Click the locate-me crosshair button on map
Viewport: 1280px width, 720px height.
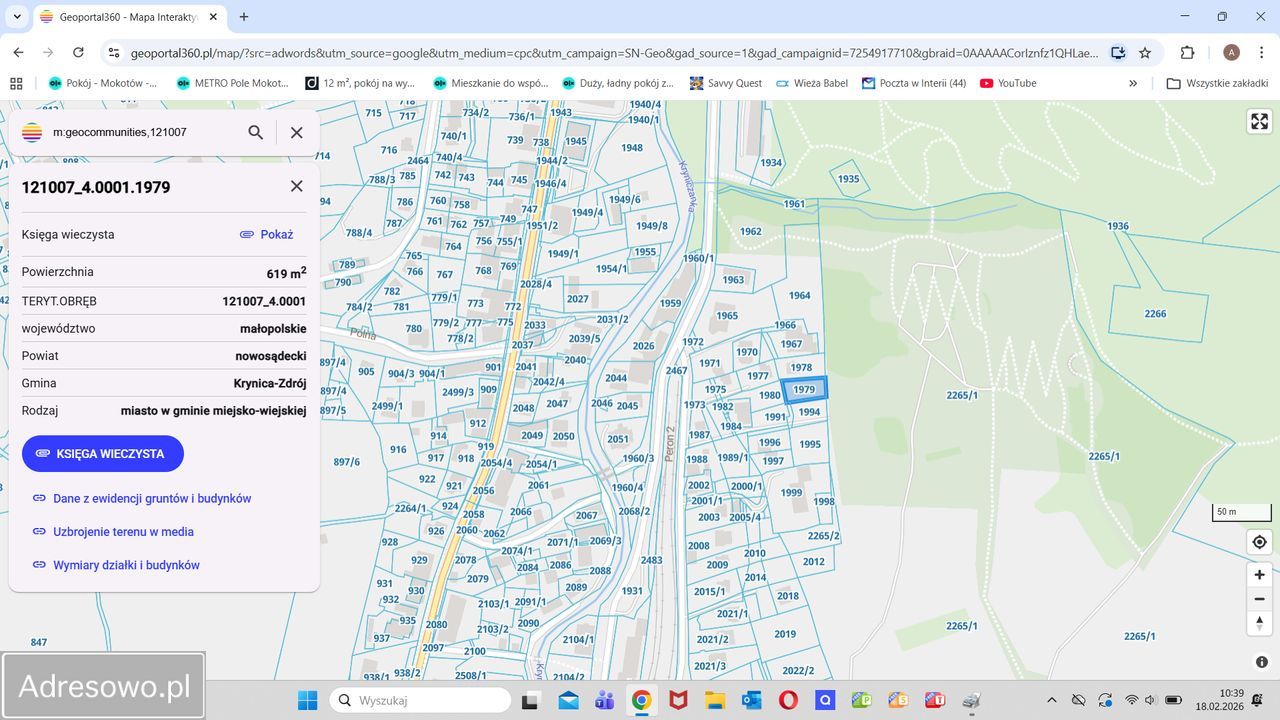1259,542
